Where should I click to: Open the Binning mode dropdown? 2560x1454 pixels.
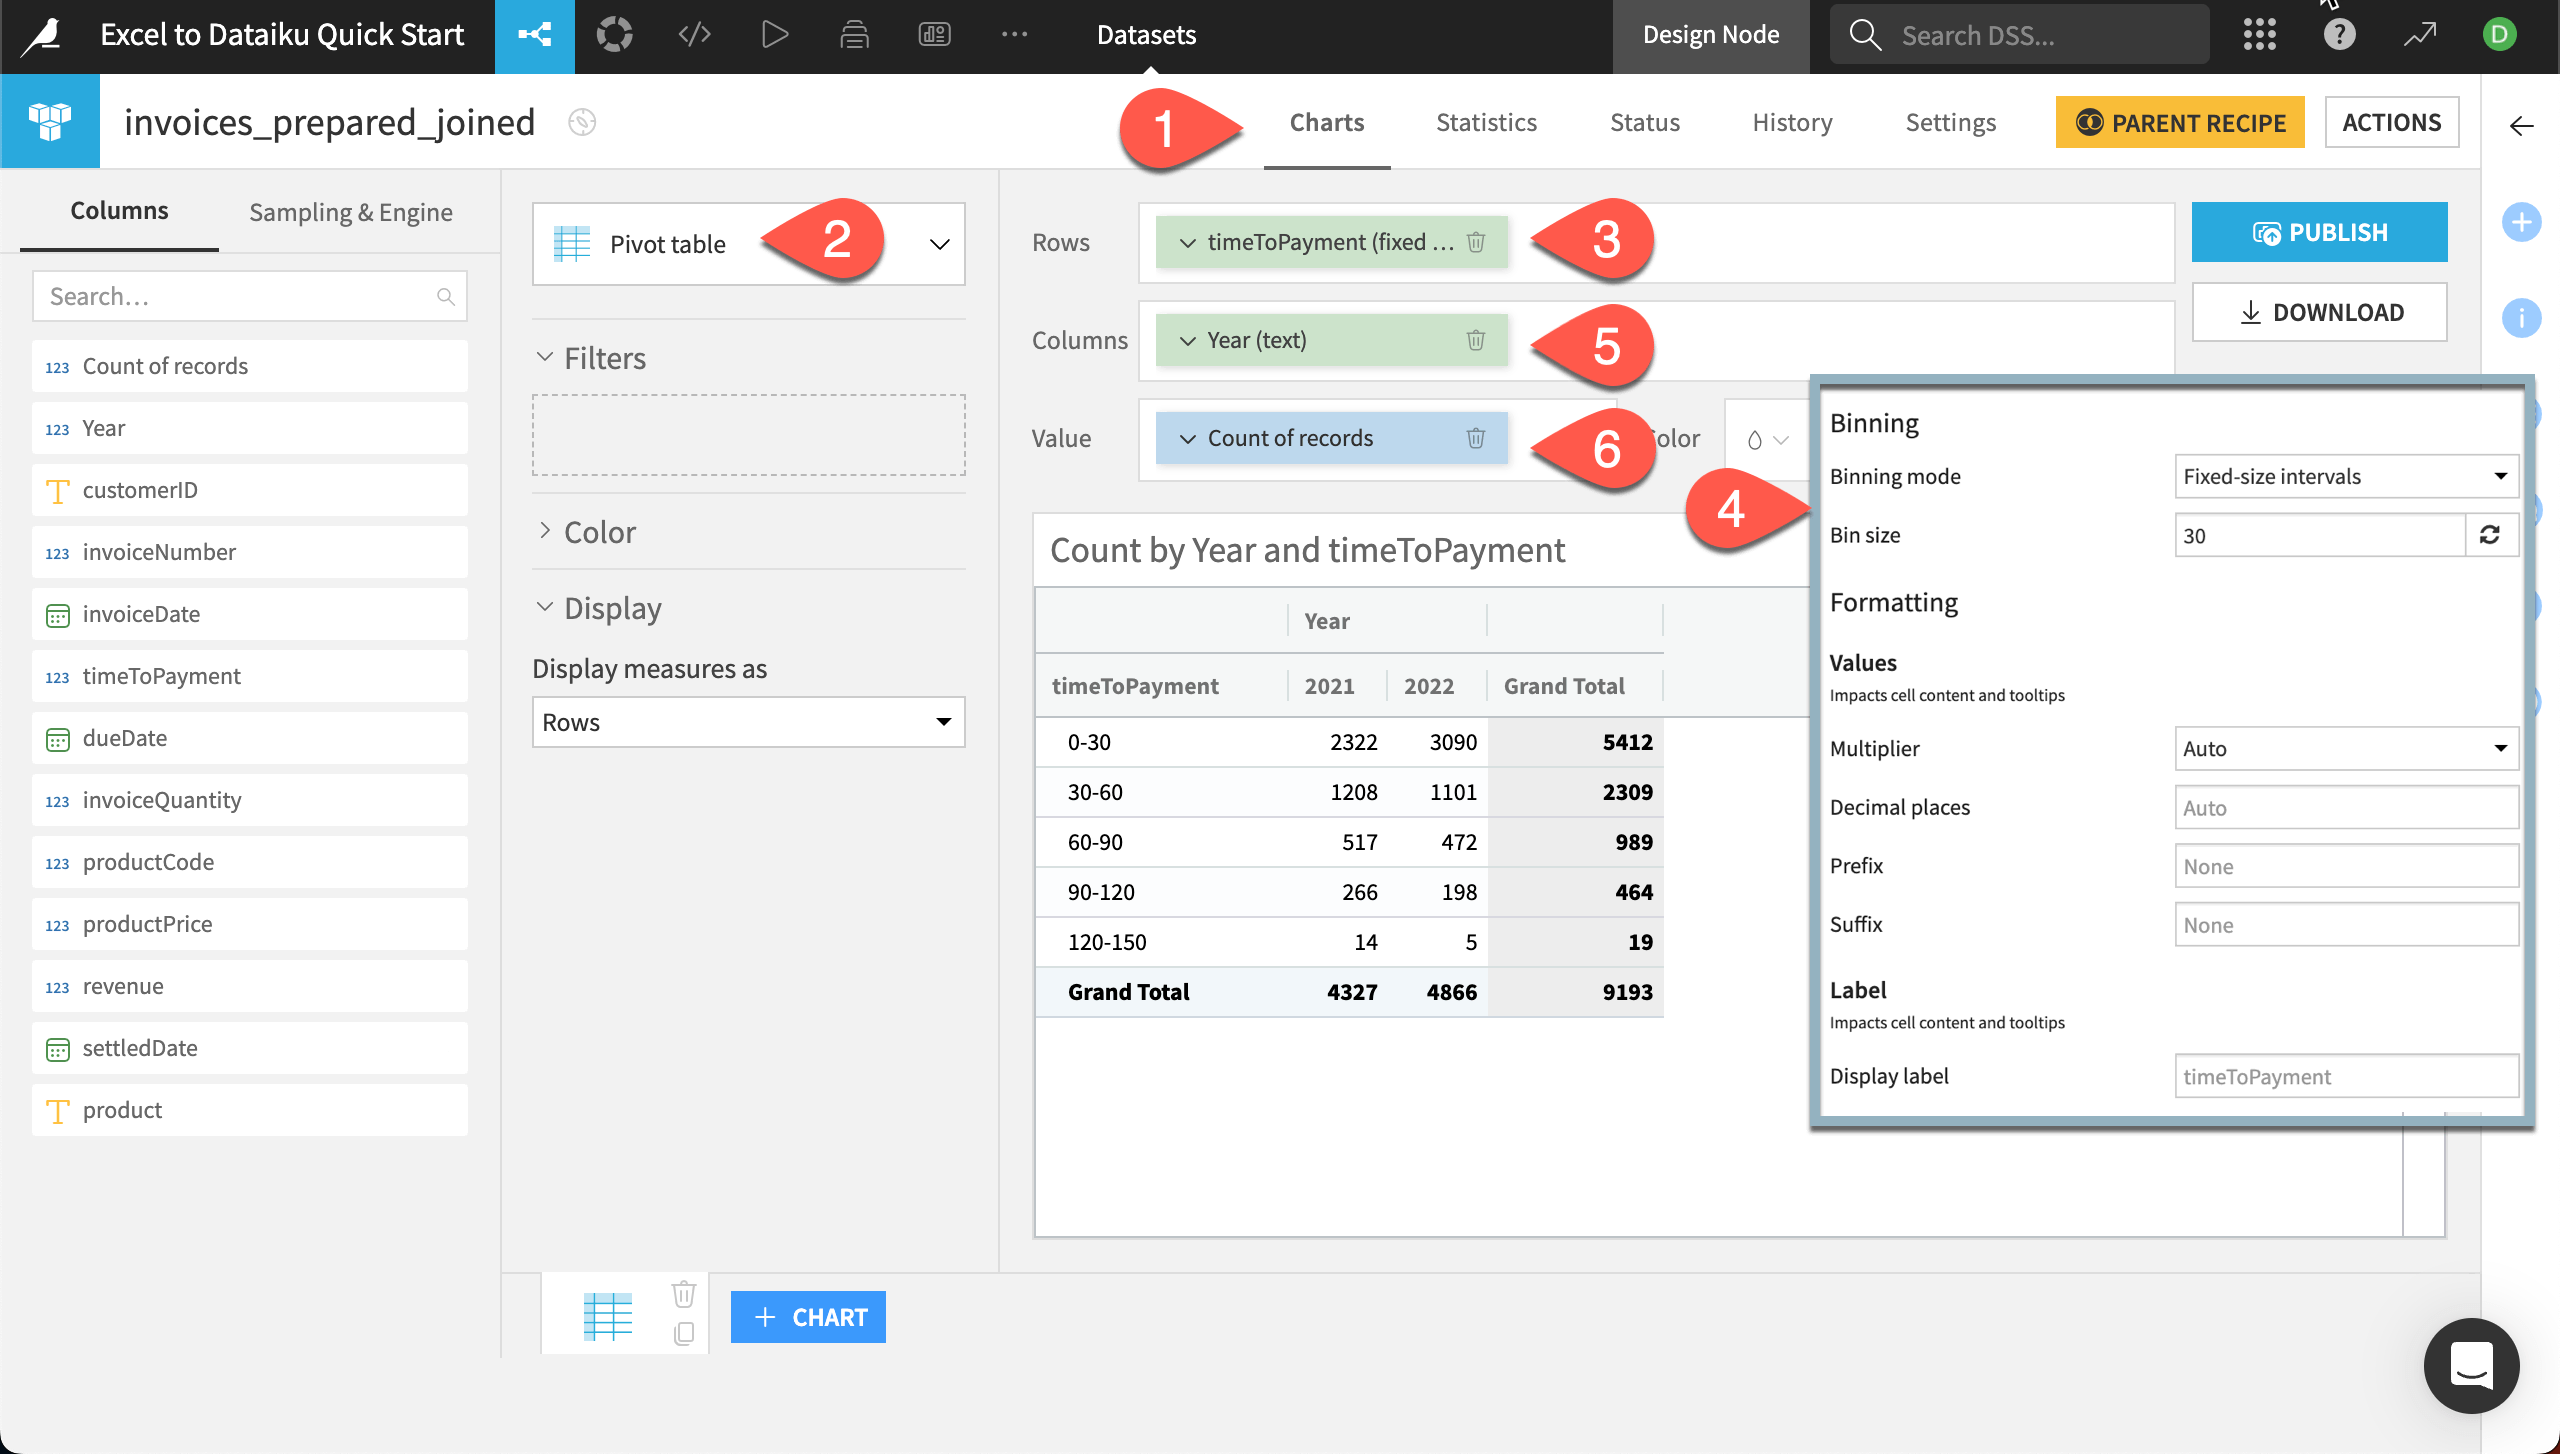click(2346, 476)
